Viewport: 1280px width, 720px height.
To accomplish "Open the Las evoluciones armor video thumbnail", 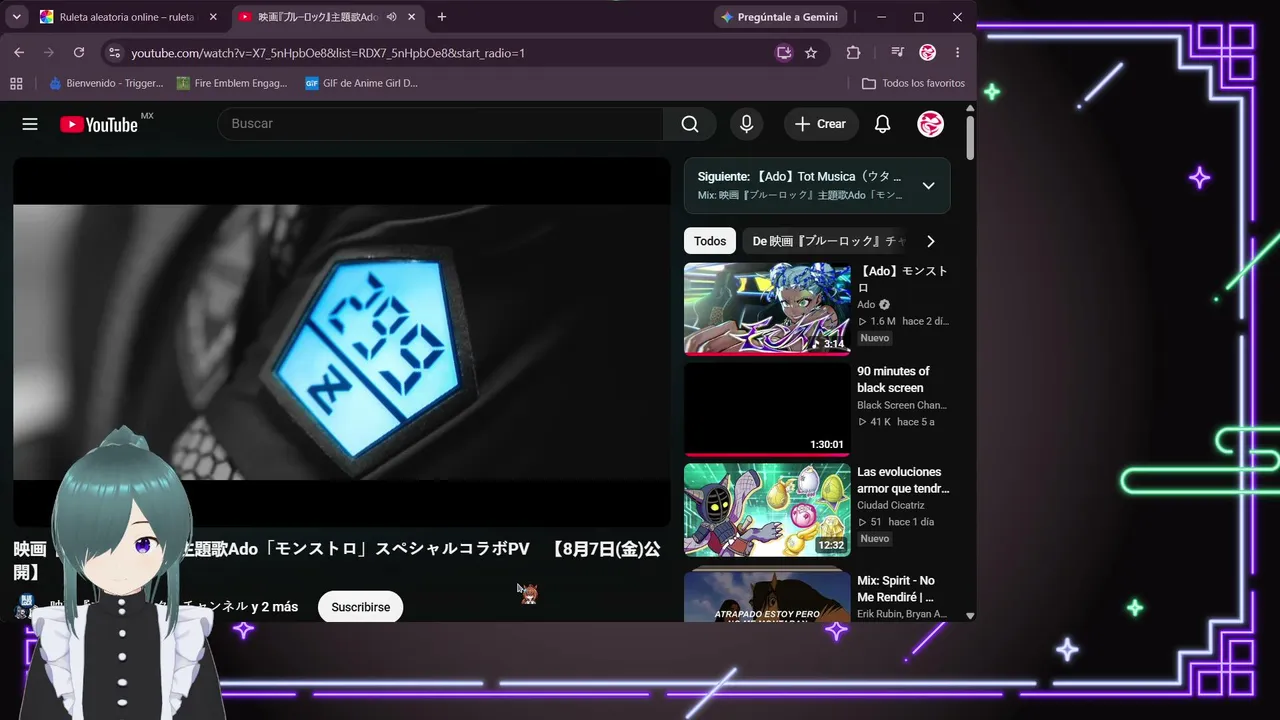I will tap(767, 510).
